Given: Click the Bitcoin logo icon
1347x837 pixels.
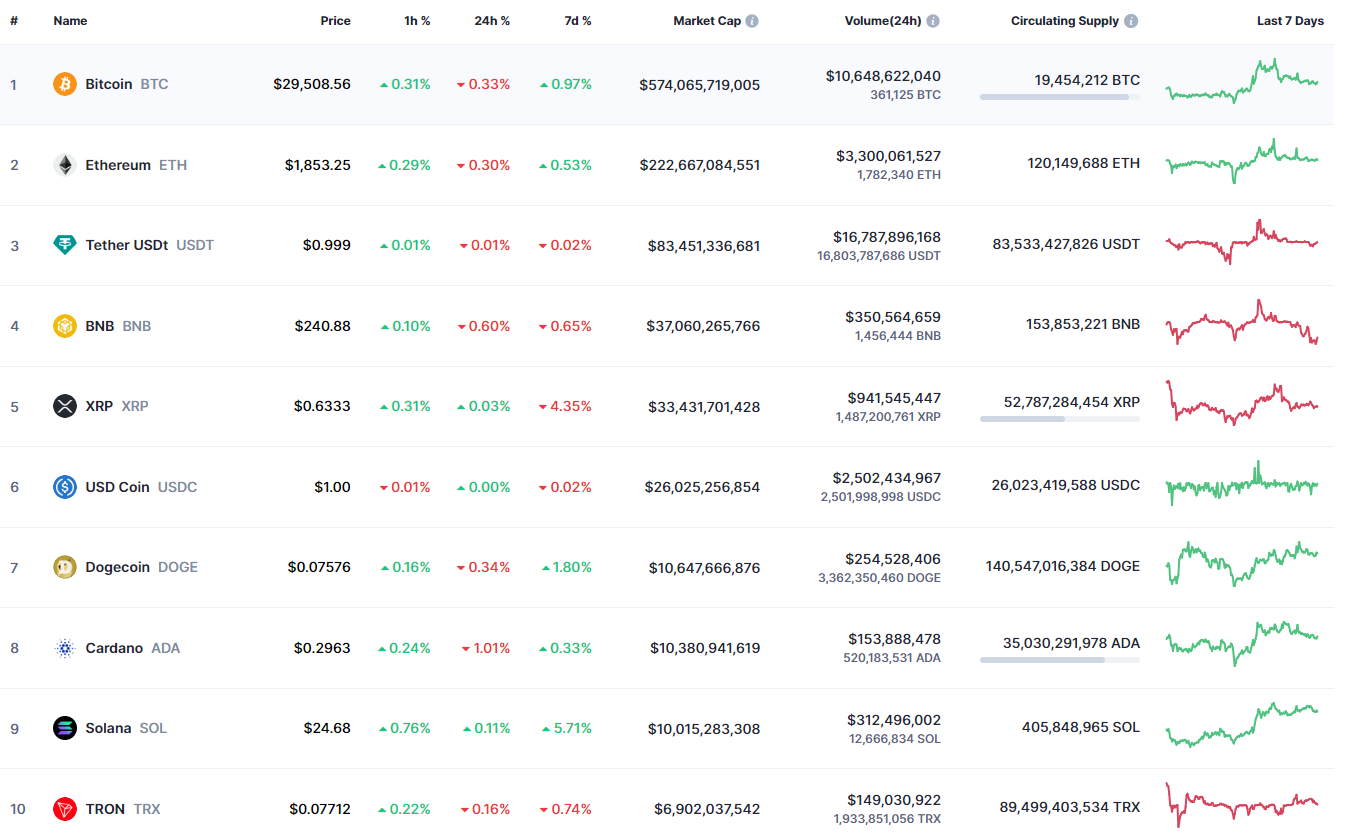Looking at the screenshot, I should pyautogui.click(x=65, y=84).
